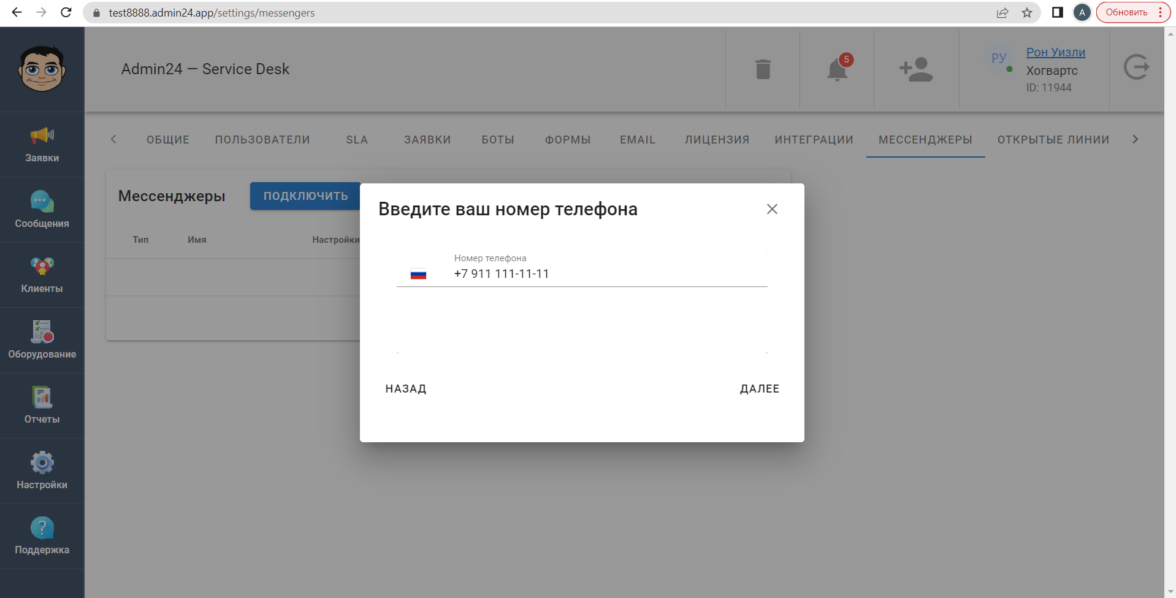Open Отчеты reports icon
The image size is (1176, 598).
(x=42, y=405)
